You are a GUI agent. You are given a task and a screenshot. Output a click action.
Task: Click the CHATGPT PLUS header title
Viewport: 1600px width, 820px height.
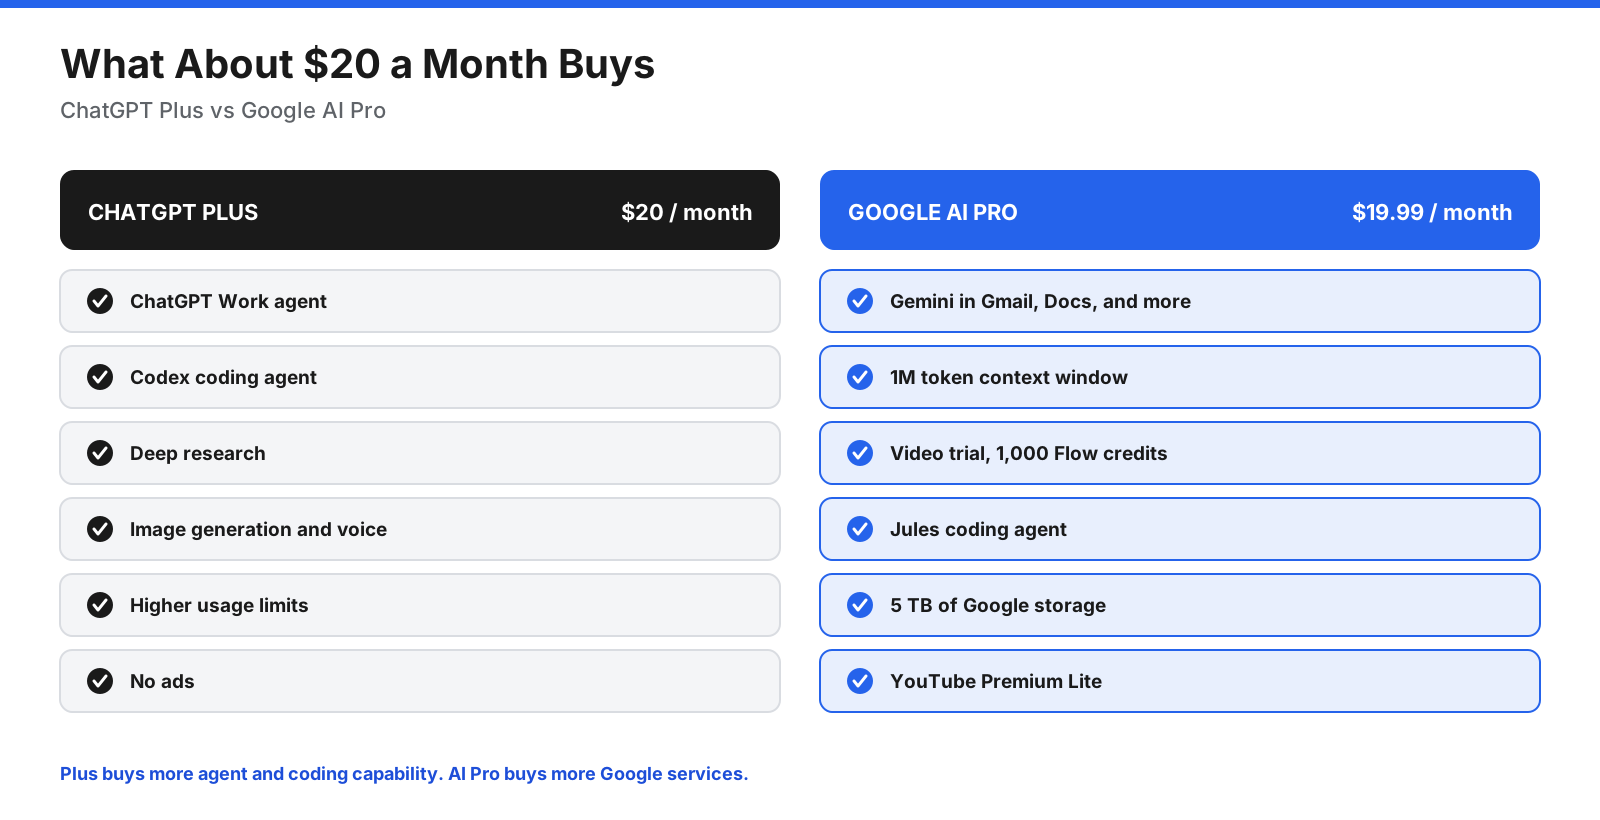173,212
